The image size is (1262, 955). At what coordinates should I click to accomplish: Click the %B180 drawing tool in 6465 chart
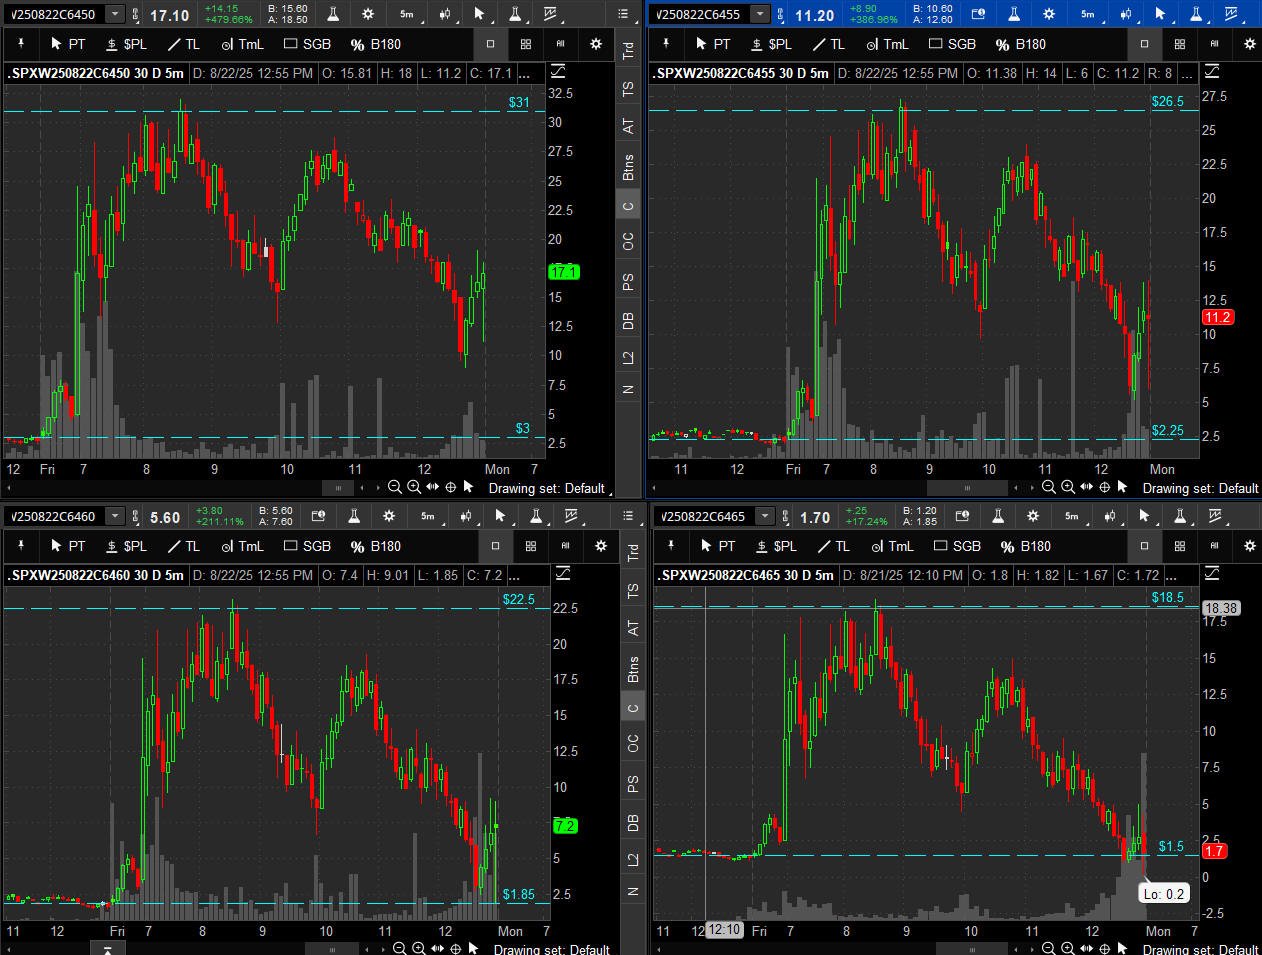tap(1025, 546)
